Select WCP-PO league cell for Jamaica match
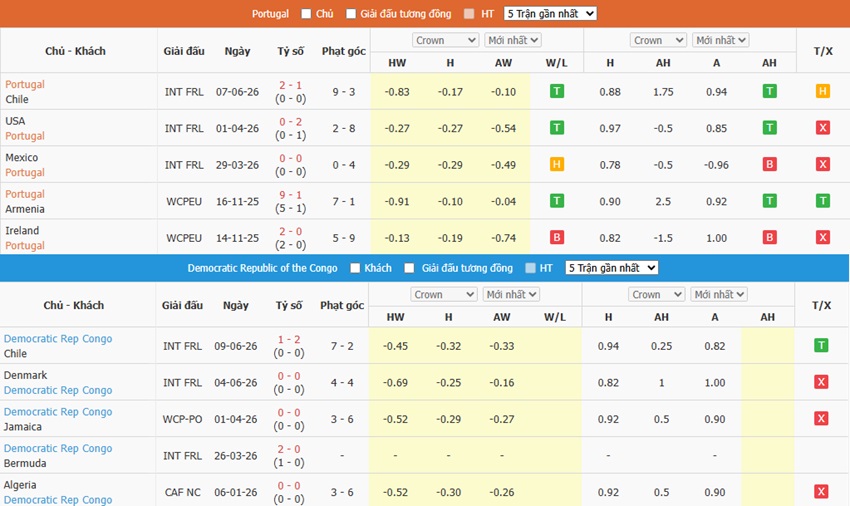The height and width of the screenshot is (506, 850). point(182,419)
